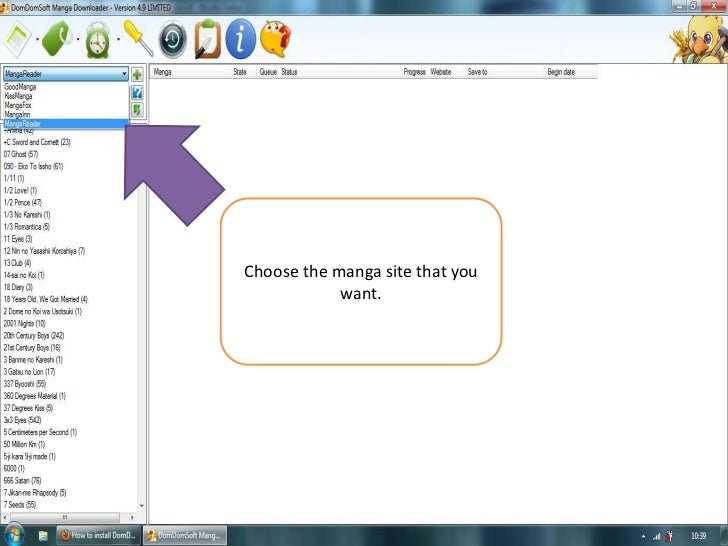Select '1/2 Love! (1)' manga
728x546 pixels.
[x=20, y=190]
